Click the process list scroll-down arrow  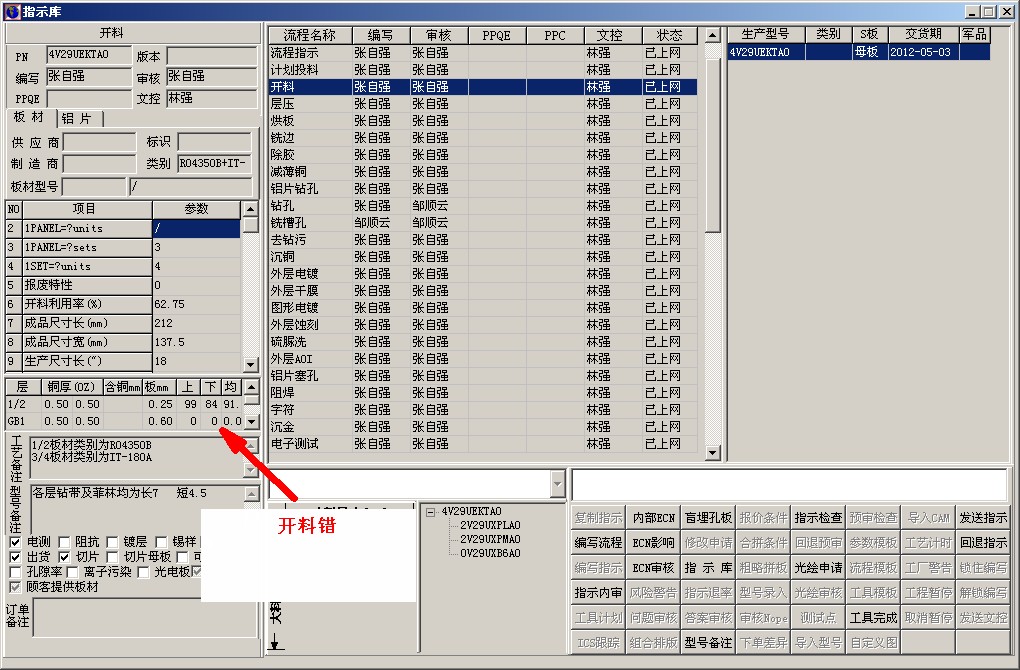713,452
